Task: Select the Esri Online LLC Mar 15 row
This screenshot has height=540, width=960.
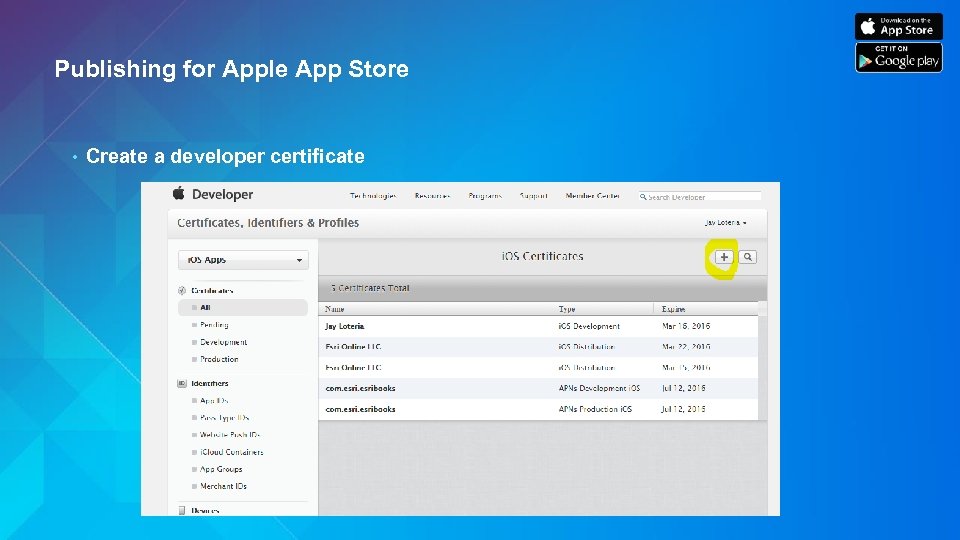Action: [x=538, y=368]
